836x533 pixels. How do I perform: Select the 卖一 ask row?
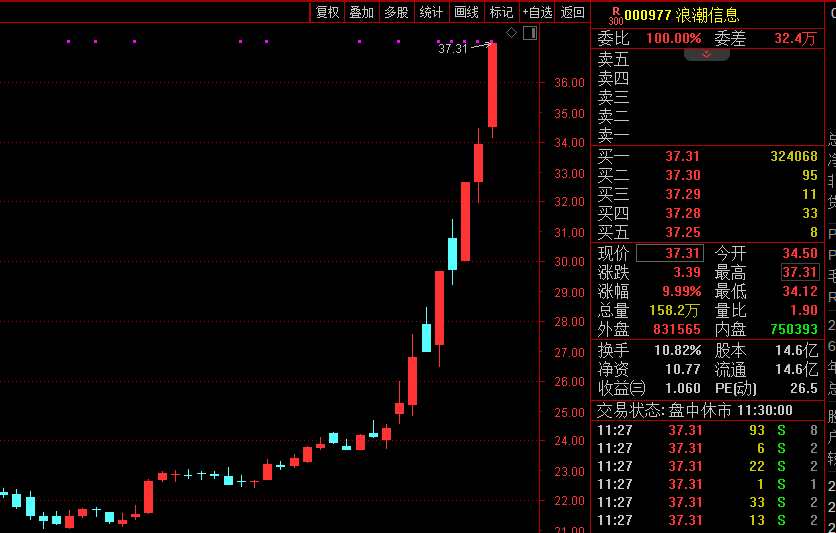[x=708, y=135]
